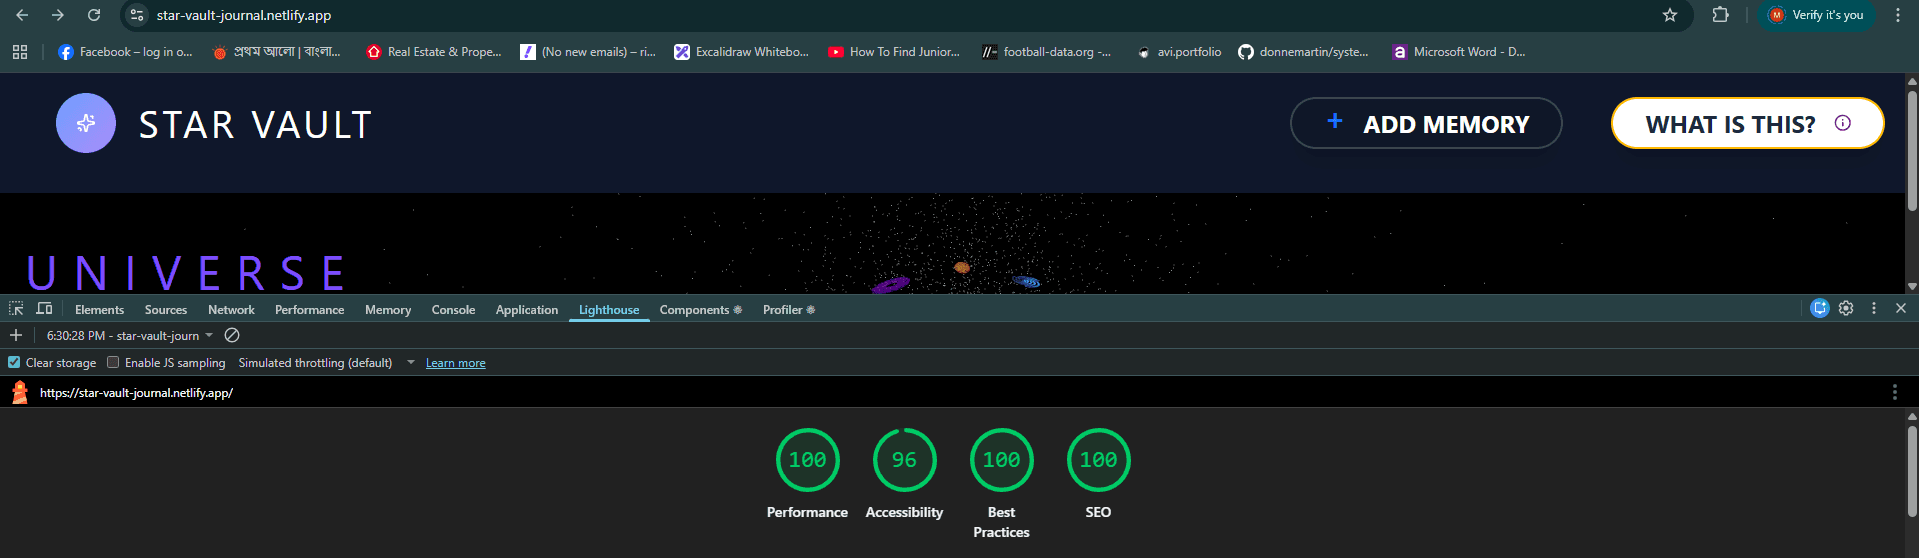
Task: Bookmark this page with the star icon
Action: [1669, 15]
